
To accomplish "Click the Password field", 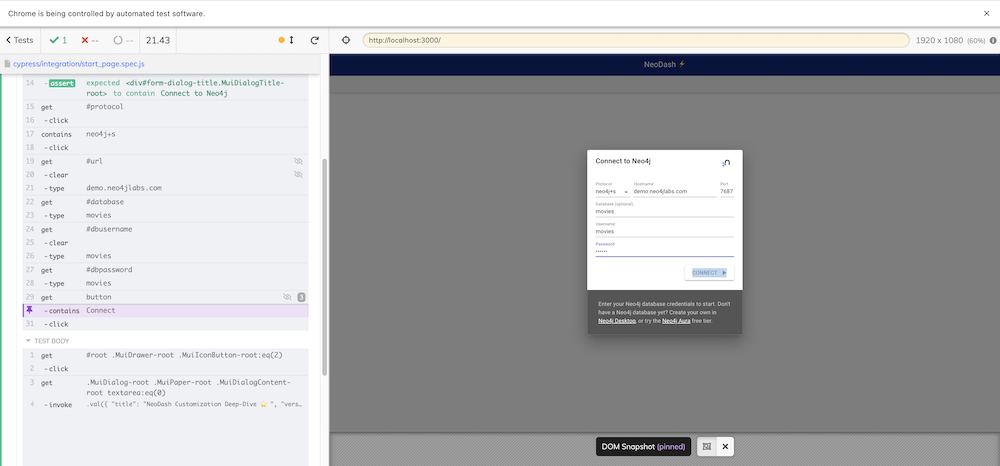I will tap(665, 251).
